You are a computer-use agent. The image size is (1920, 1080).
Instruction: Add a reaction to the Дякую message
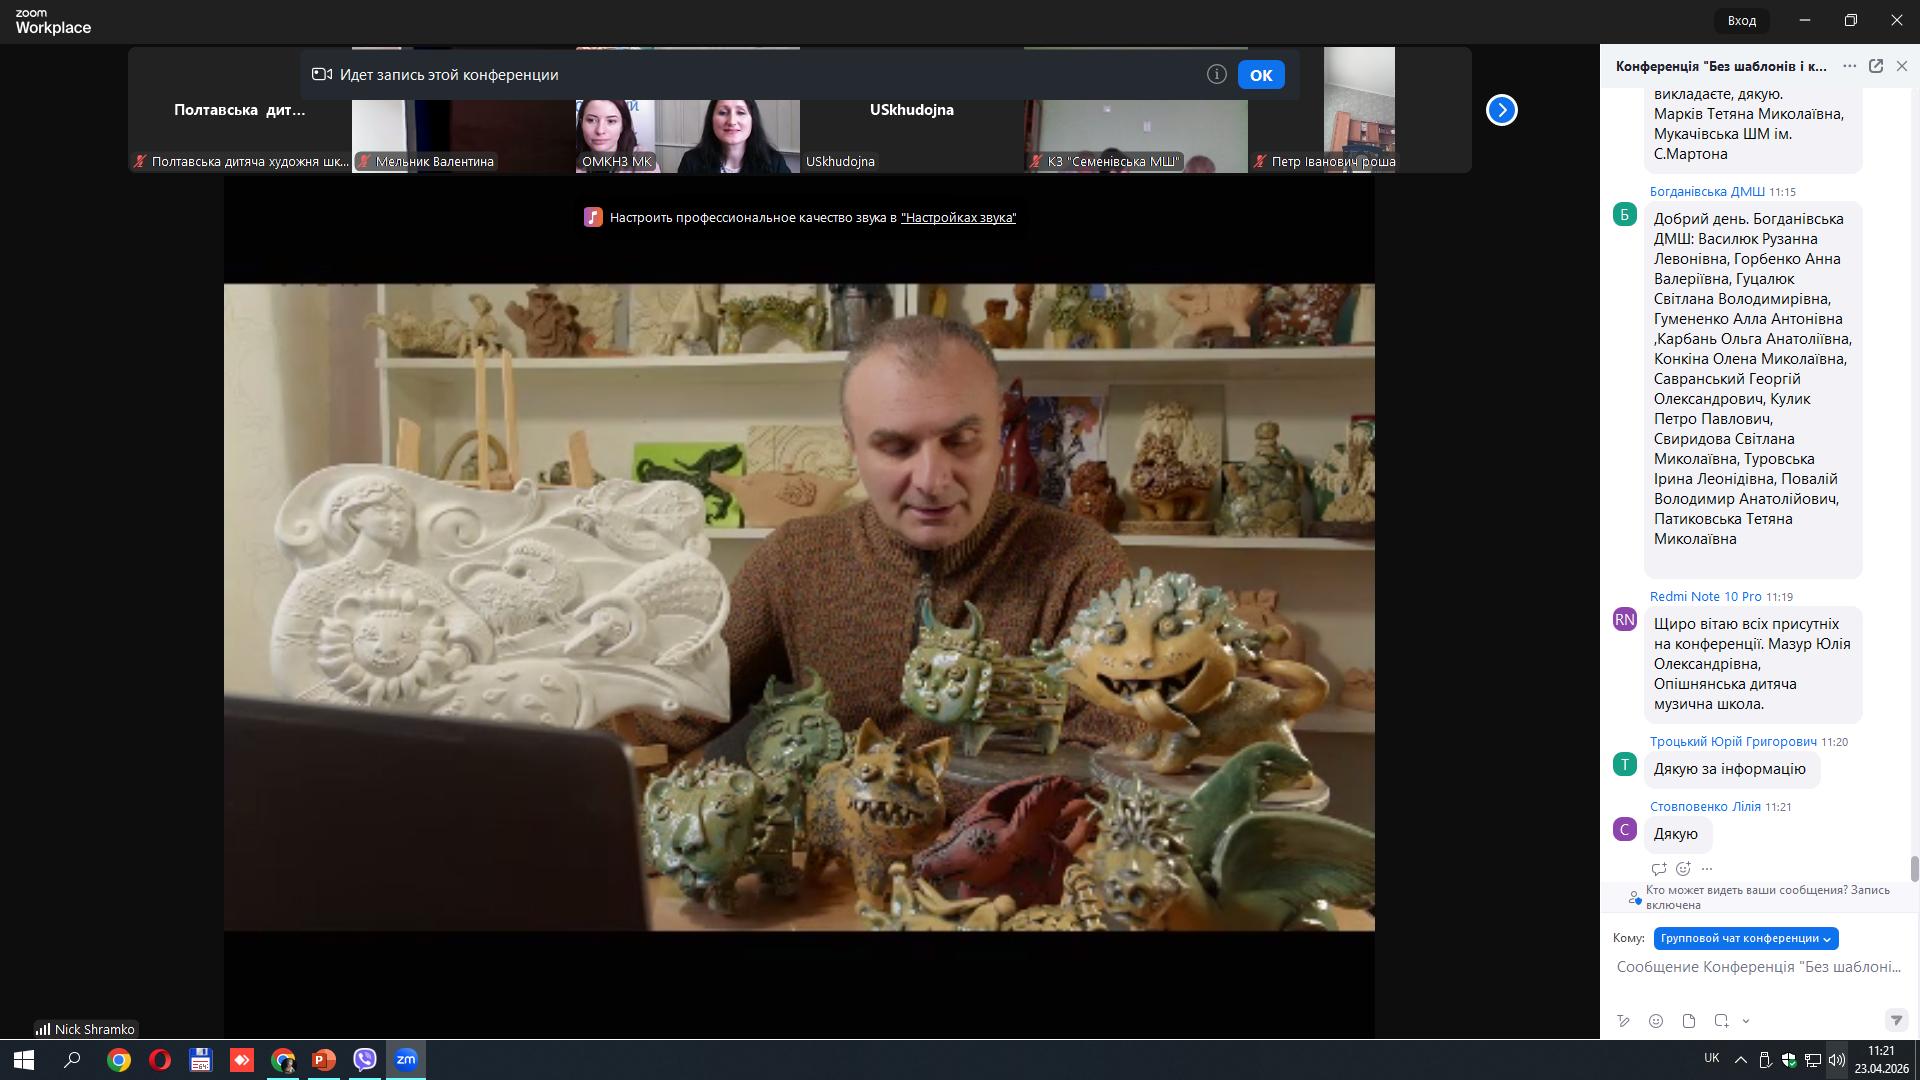click(x=1683, y=869)
